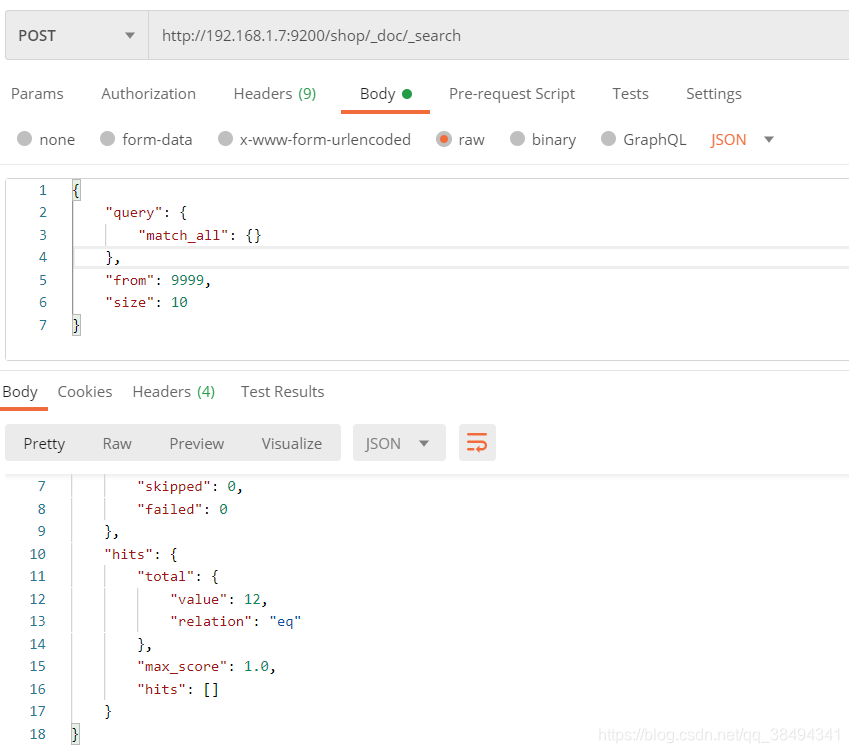Open response JSON format dropdown
This screenshot has width=849, height=753.
398,443
